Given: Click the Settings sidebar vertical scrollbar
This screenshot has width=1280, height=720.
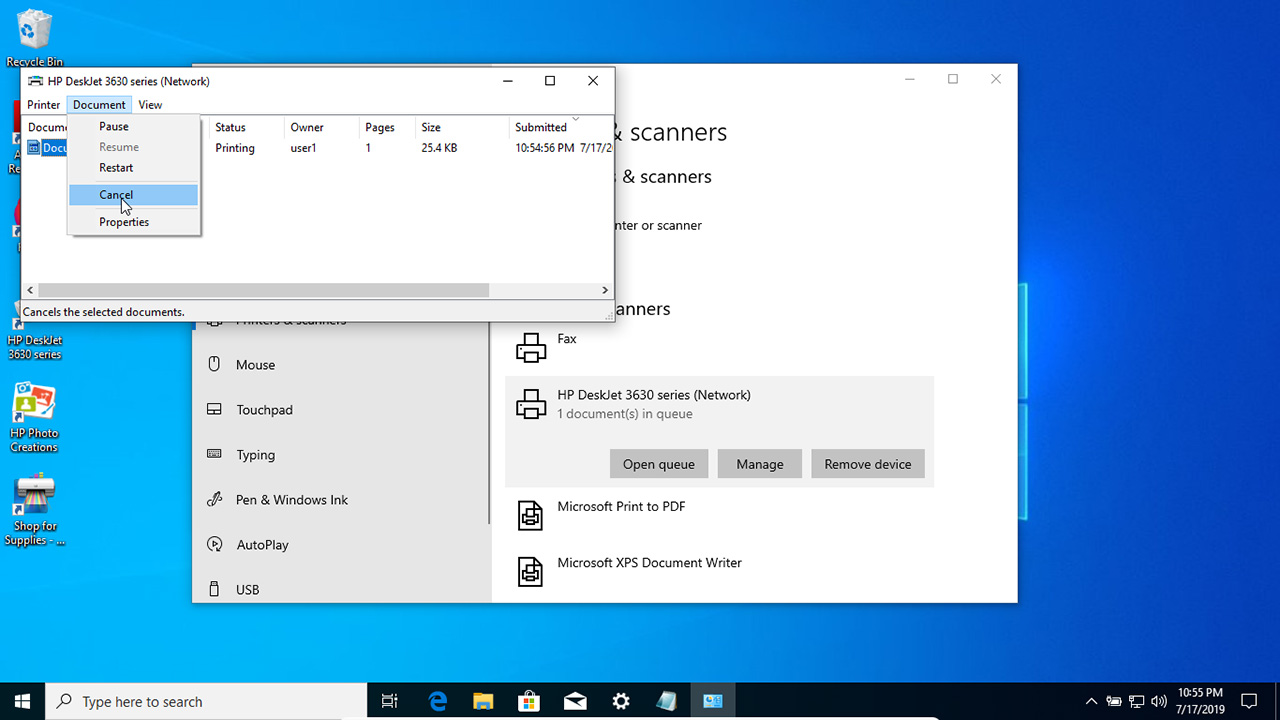Looking at the screenshot, I should [x=489, y=423].
